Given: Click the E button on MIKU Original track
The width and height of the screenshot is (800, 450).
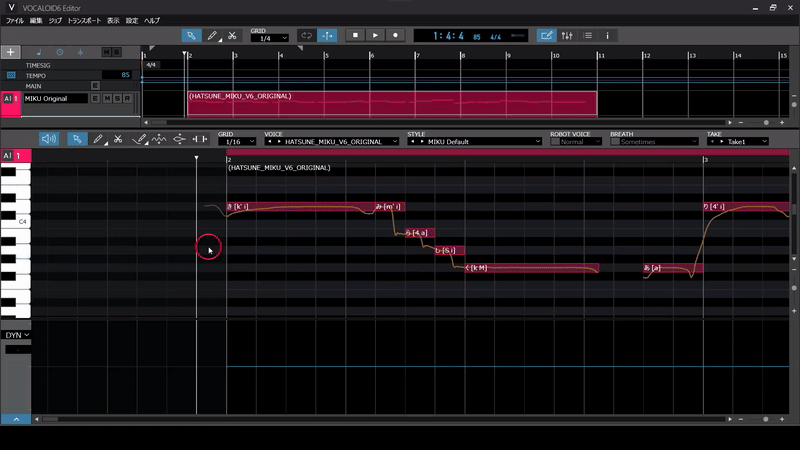Looking at the screenshot, I should 95,98.
